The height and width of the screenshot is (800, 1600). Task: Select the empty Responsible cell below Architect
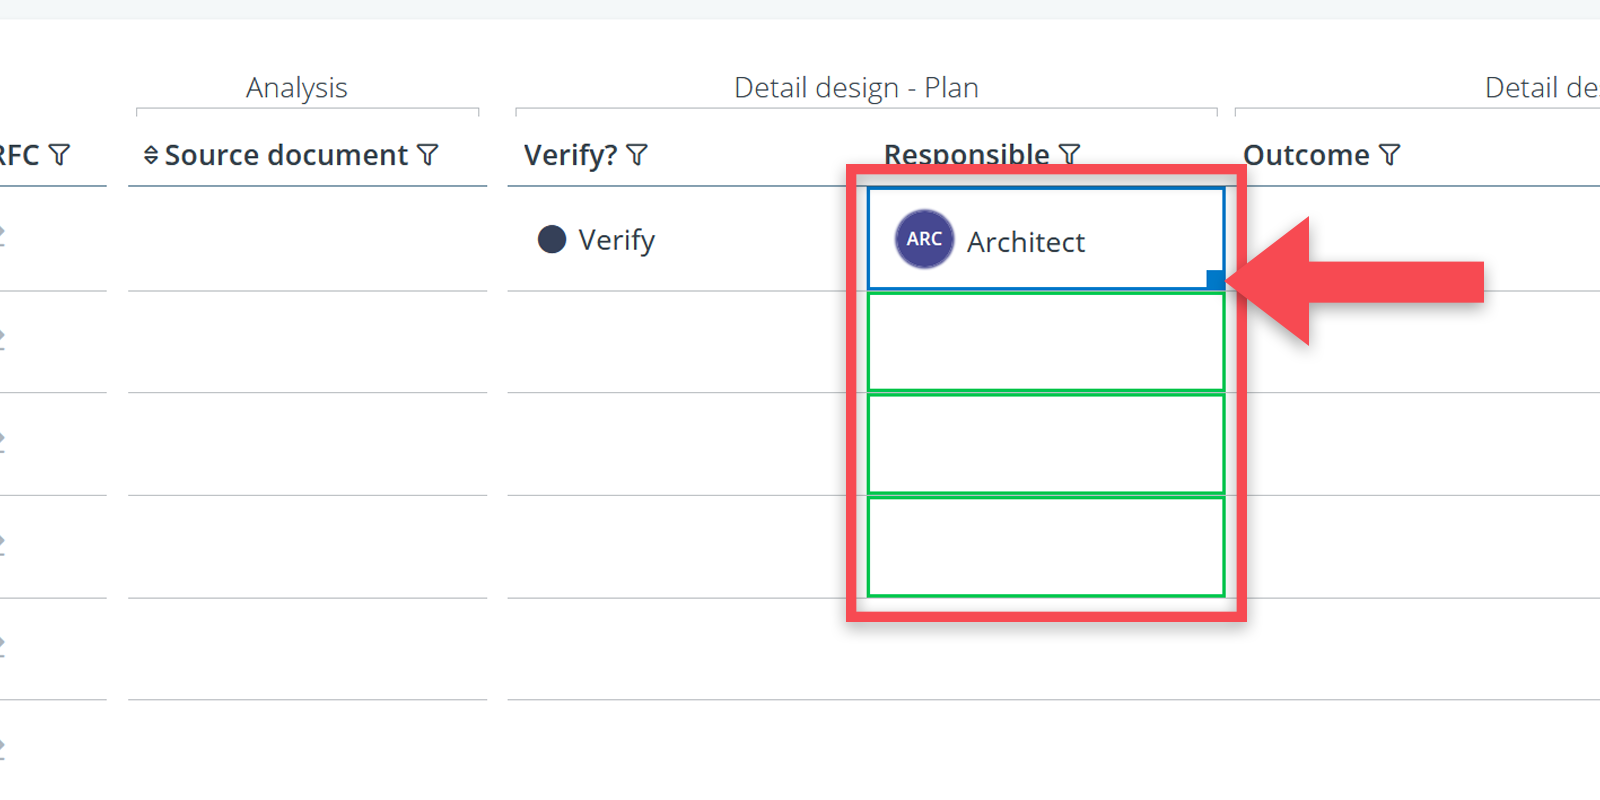1046,341
